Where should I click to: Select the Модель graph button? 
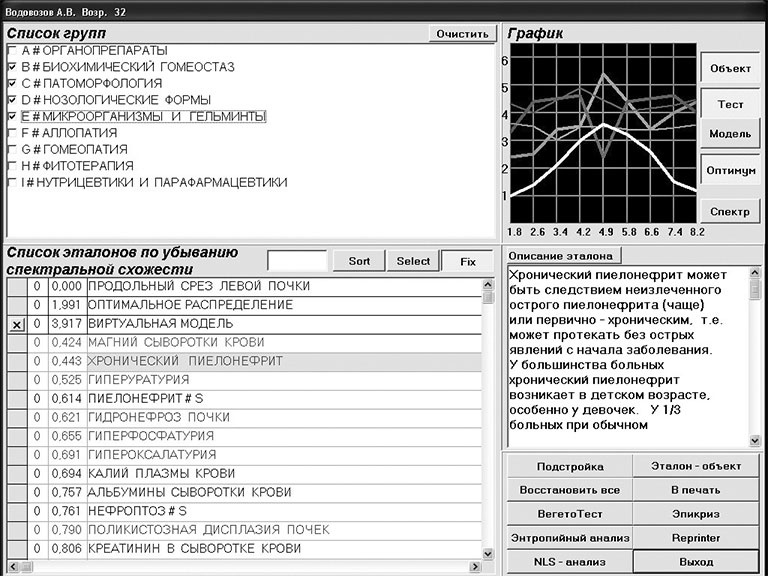pos(730,133)
